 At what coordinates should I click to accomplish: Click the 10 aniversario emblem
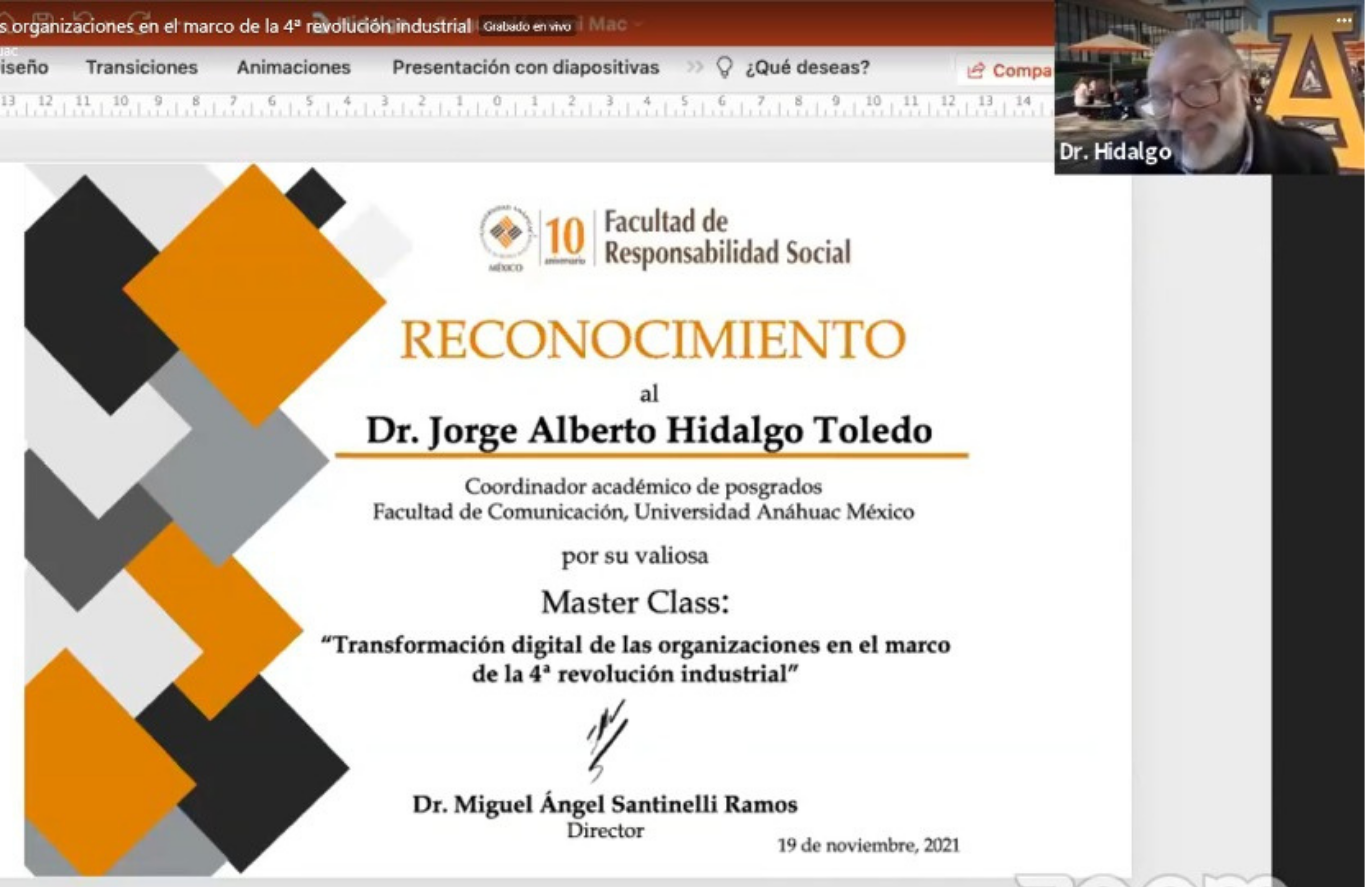click(564, 240)
